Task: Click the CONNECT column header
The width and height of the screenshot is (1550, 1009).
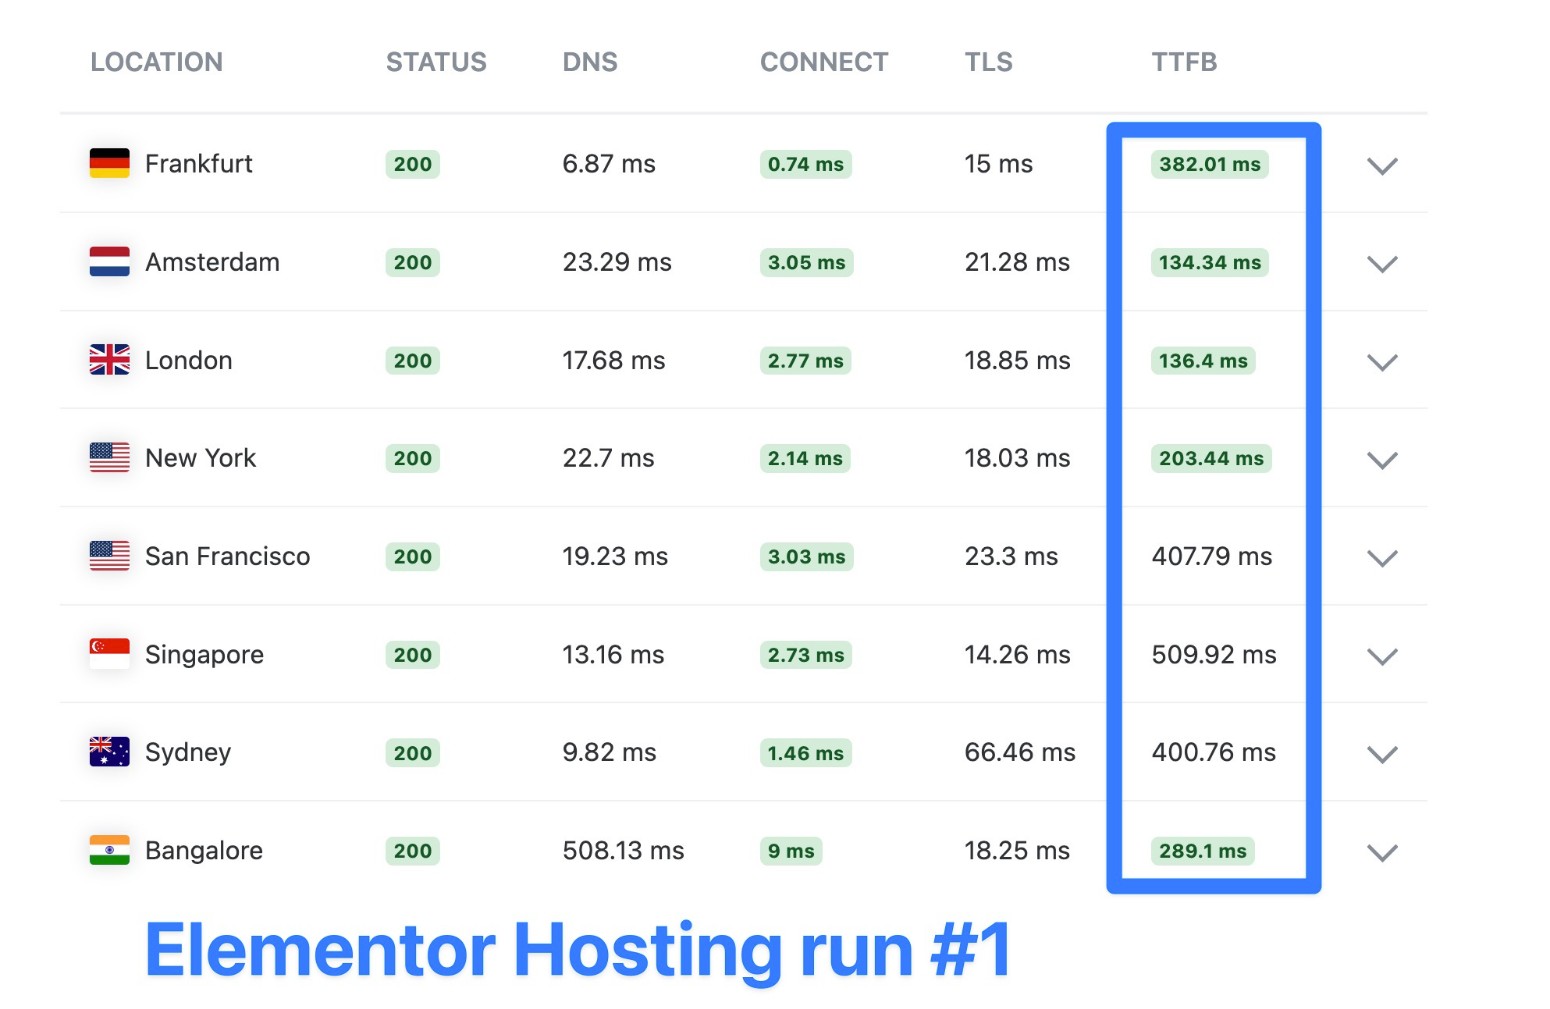Action: click(824, 62)
